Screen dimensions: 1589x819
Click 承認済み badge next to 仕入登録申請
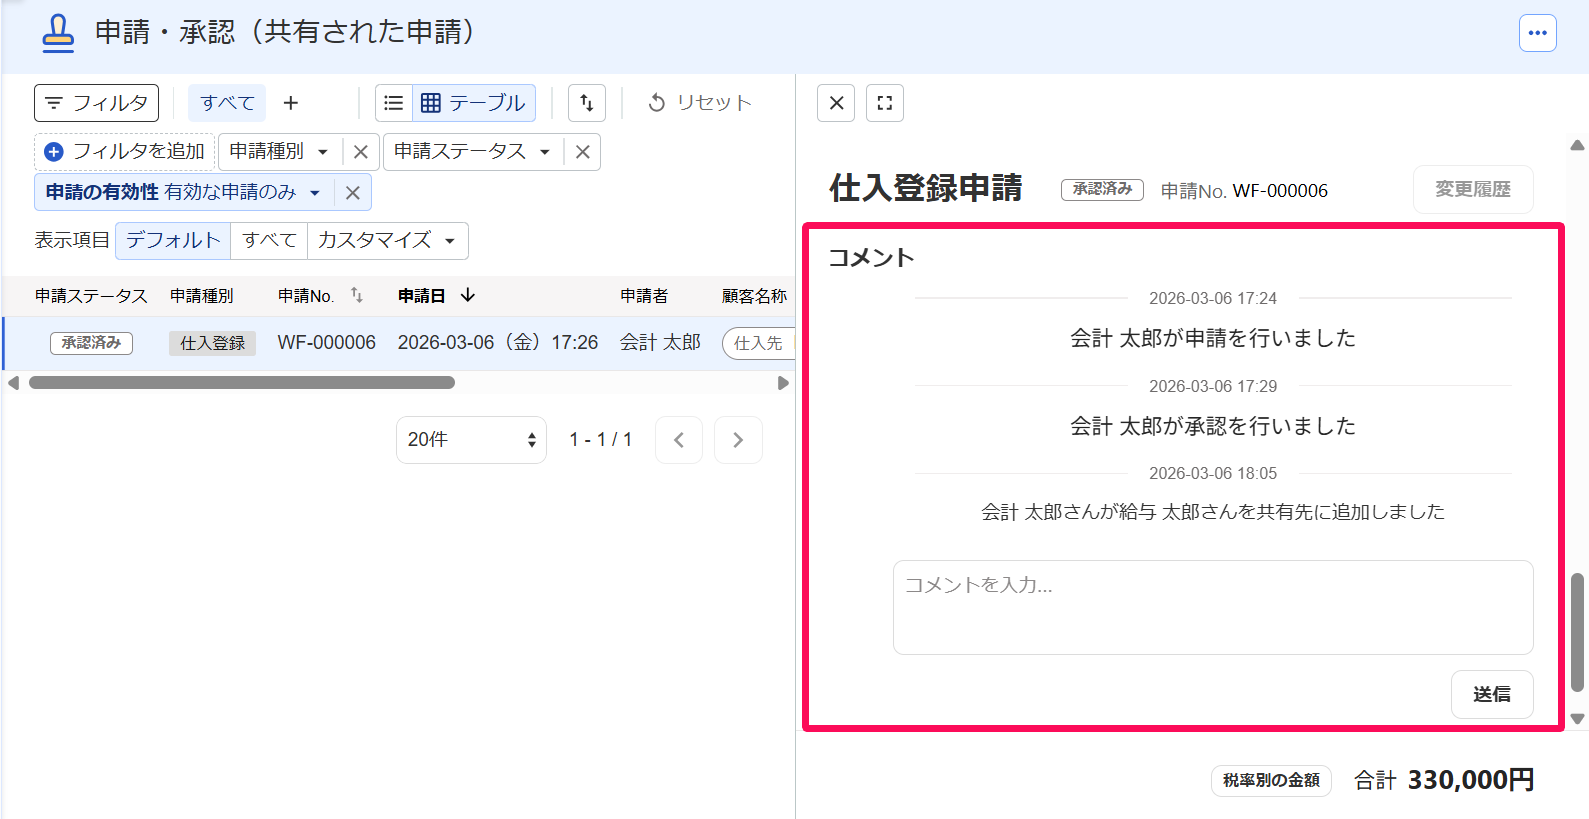[1102, 189]
